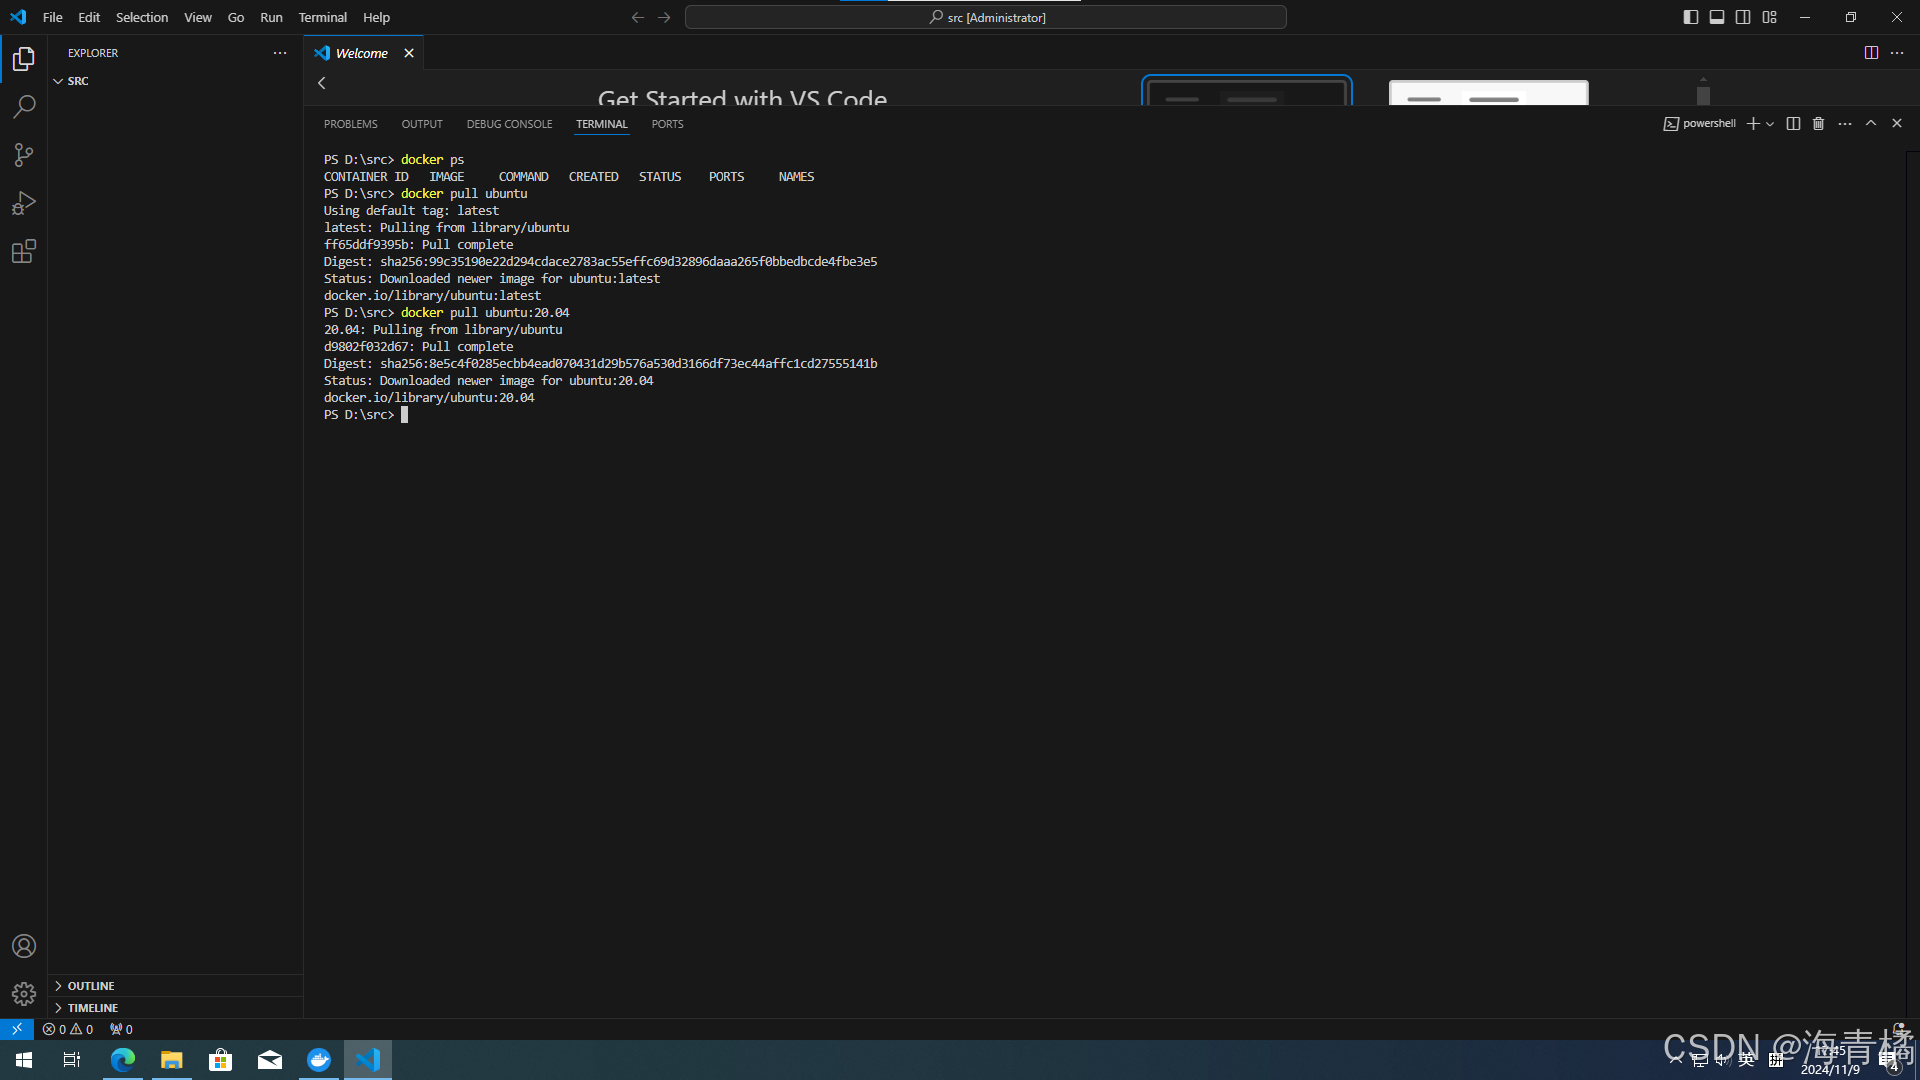Open the Windows Start menu

[24, 1060]
